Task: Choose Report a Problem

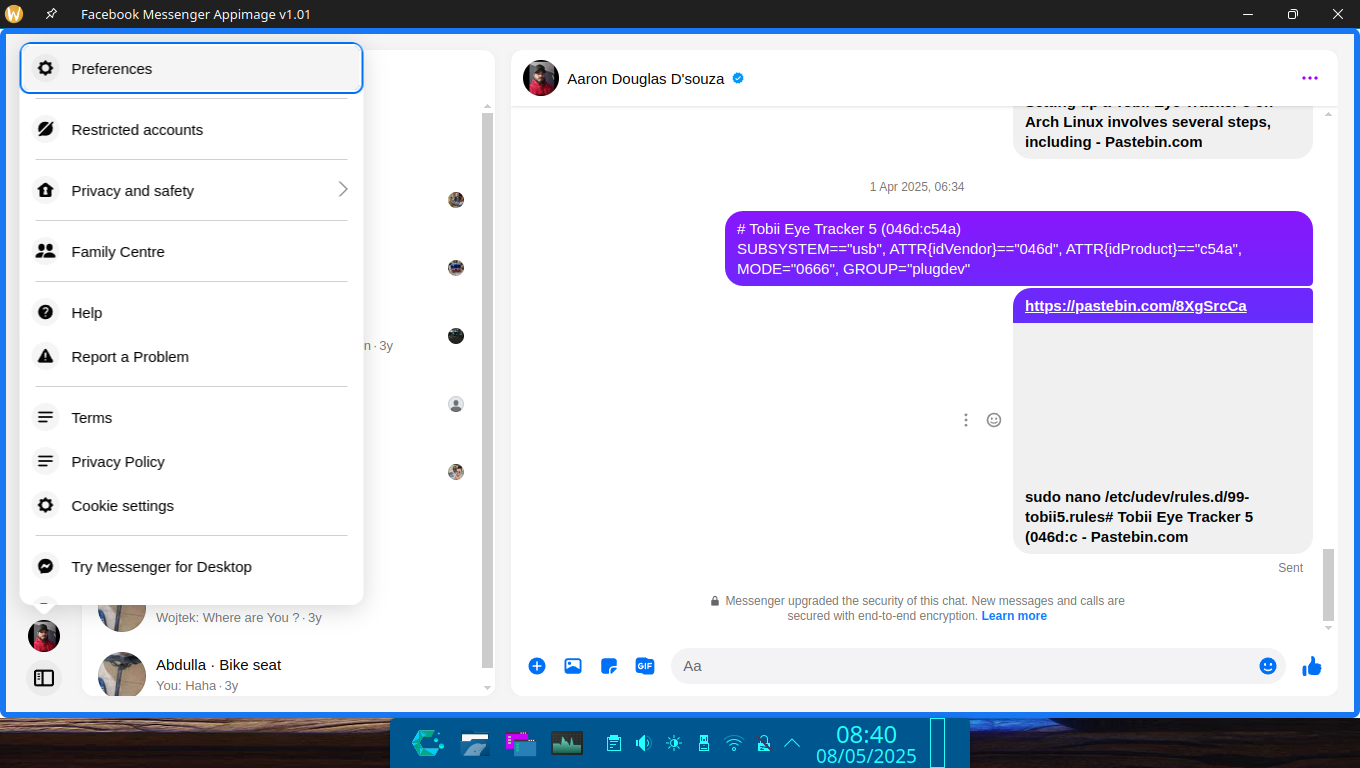Action: click(x=191, y=357)
